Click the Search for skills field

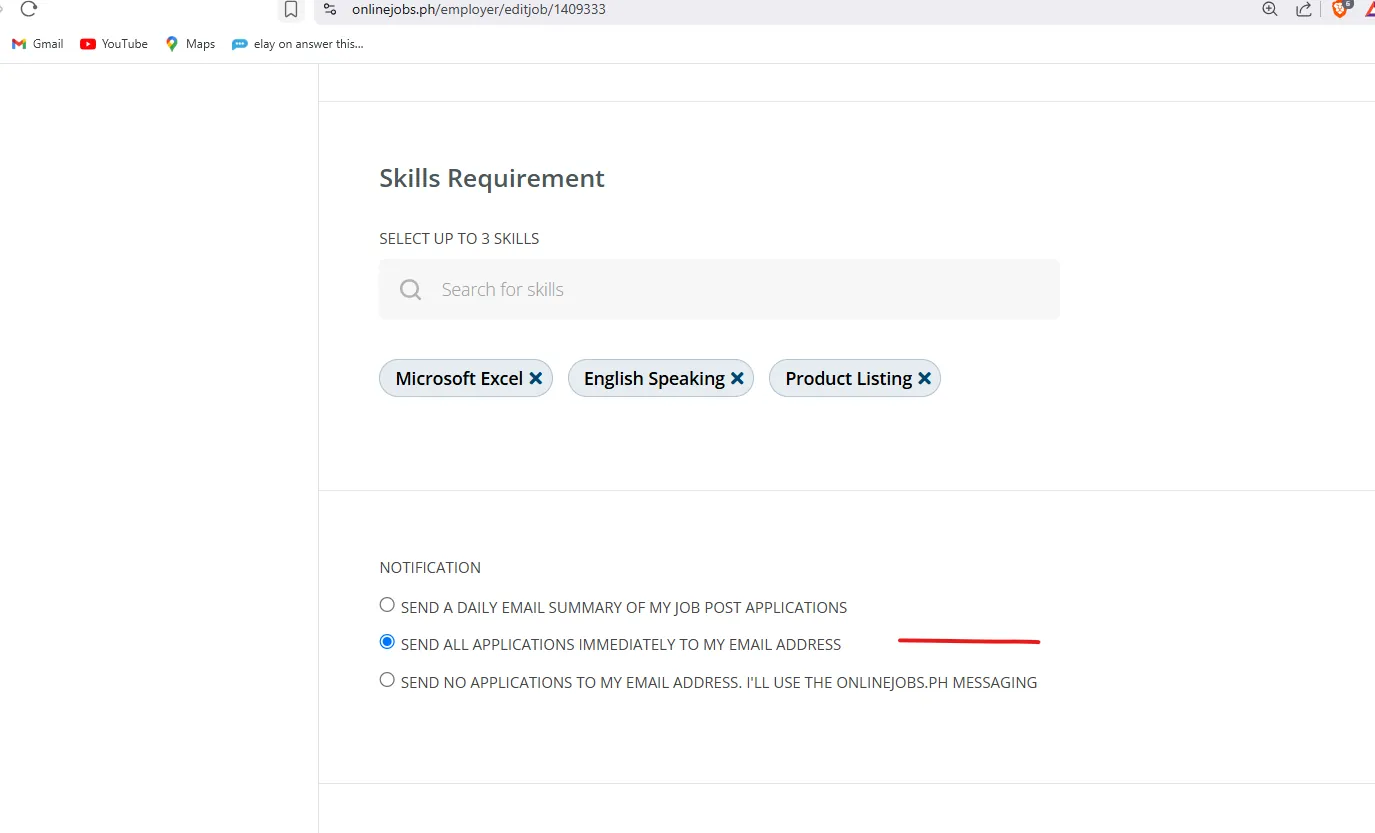click(x=719, y=289)
